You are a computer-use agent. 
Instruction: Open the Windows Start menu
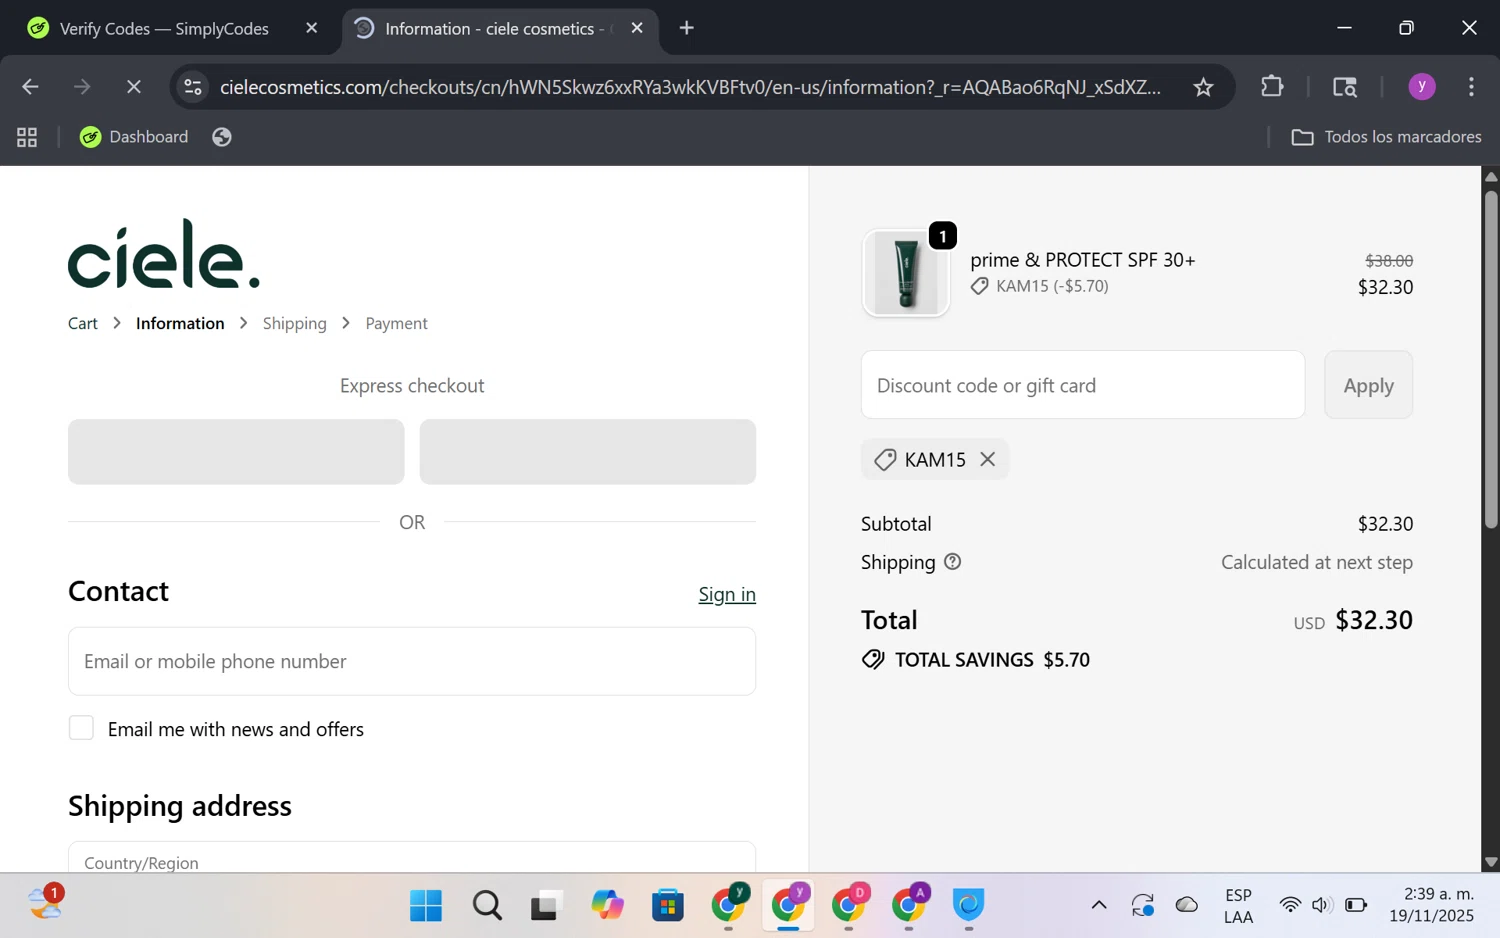426,906
